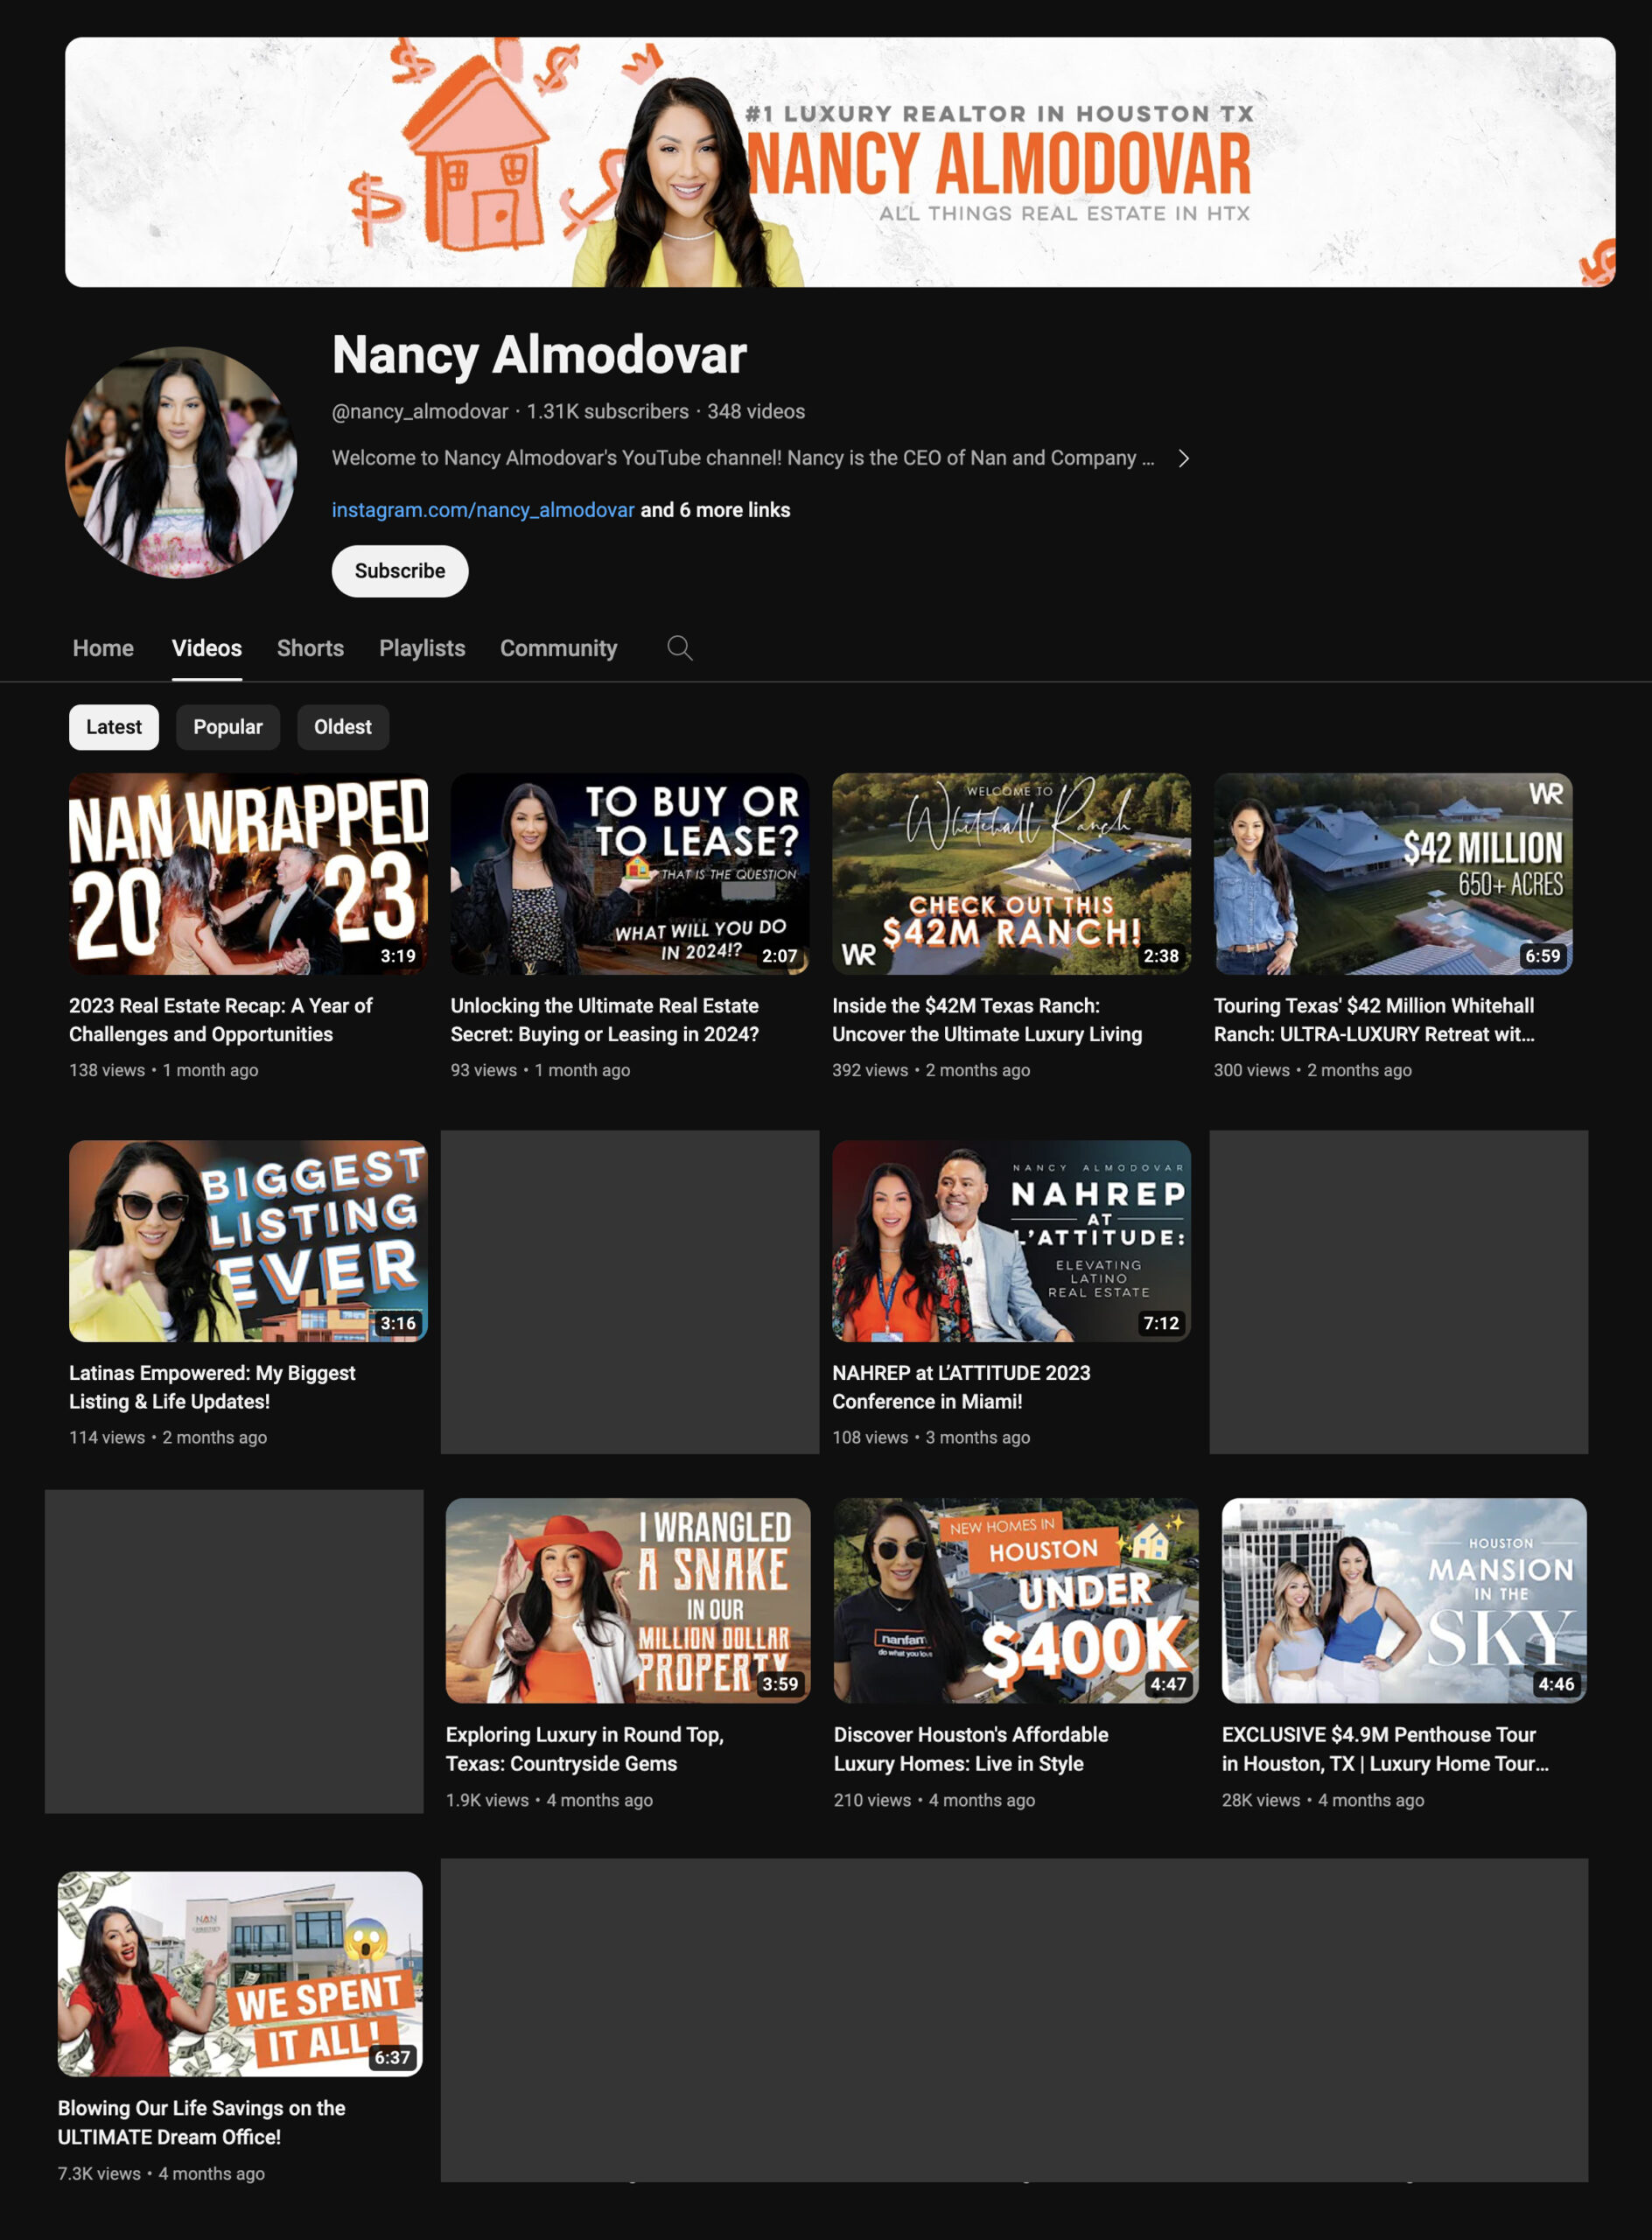This screenshot has width=1652, height=2240.
Task: Open the '$42 Million 650+ Acres' thumbnail
Action: pyautogui.click(x=1393, y=874)
